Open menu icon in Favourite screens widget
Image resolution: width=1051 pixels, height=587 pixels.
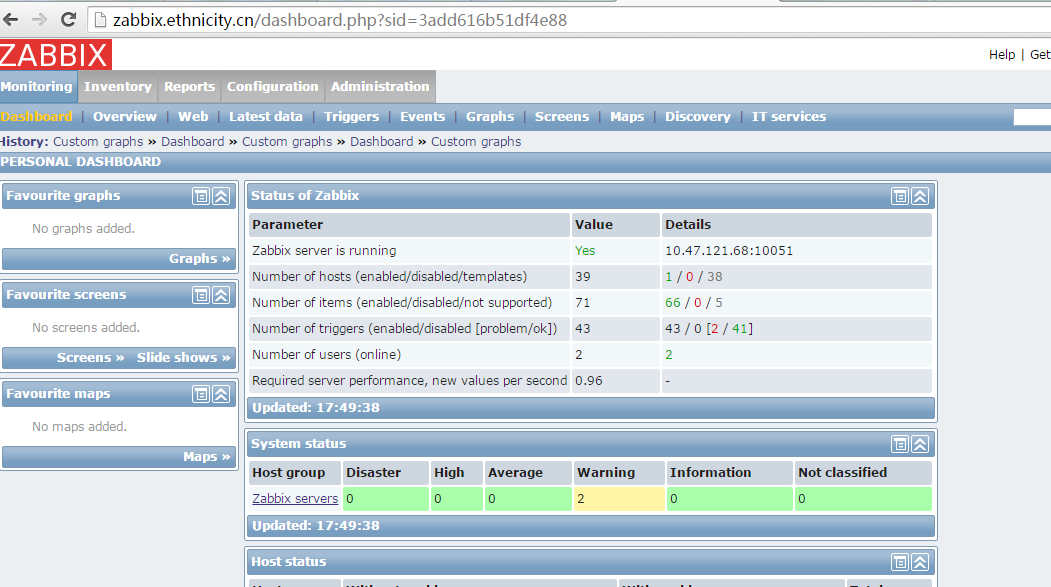[x=201, y=295]
